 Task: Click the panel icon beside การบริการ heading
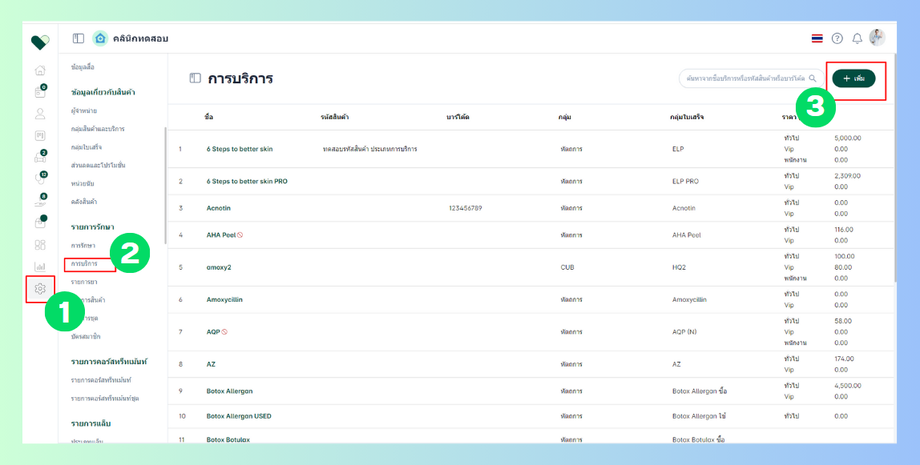195,78
